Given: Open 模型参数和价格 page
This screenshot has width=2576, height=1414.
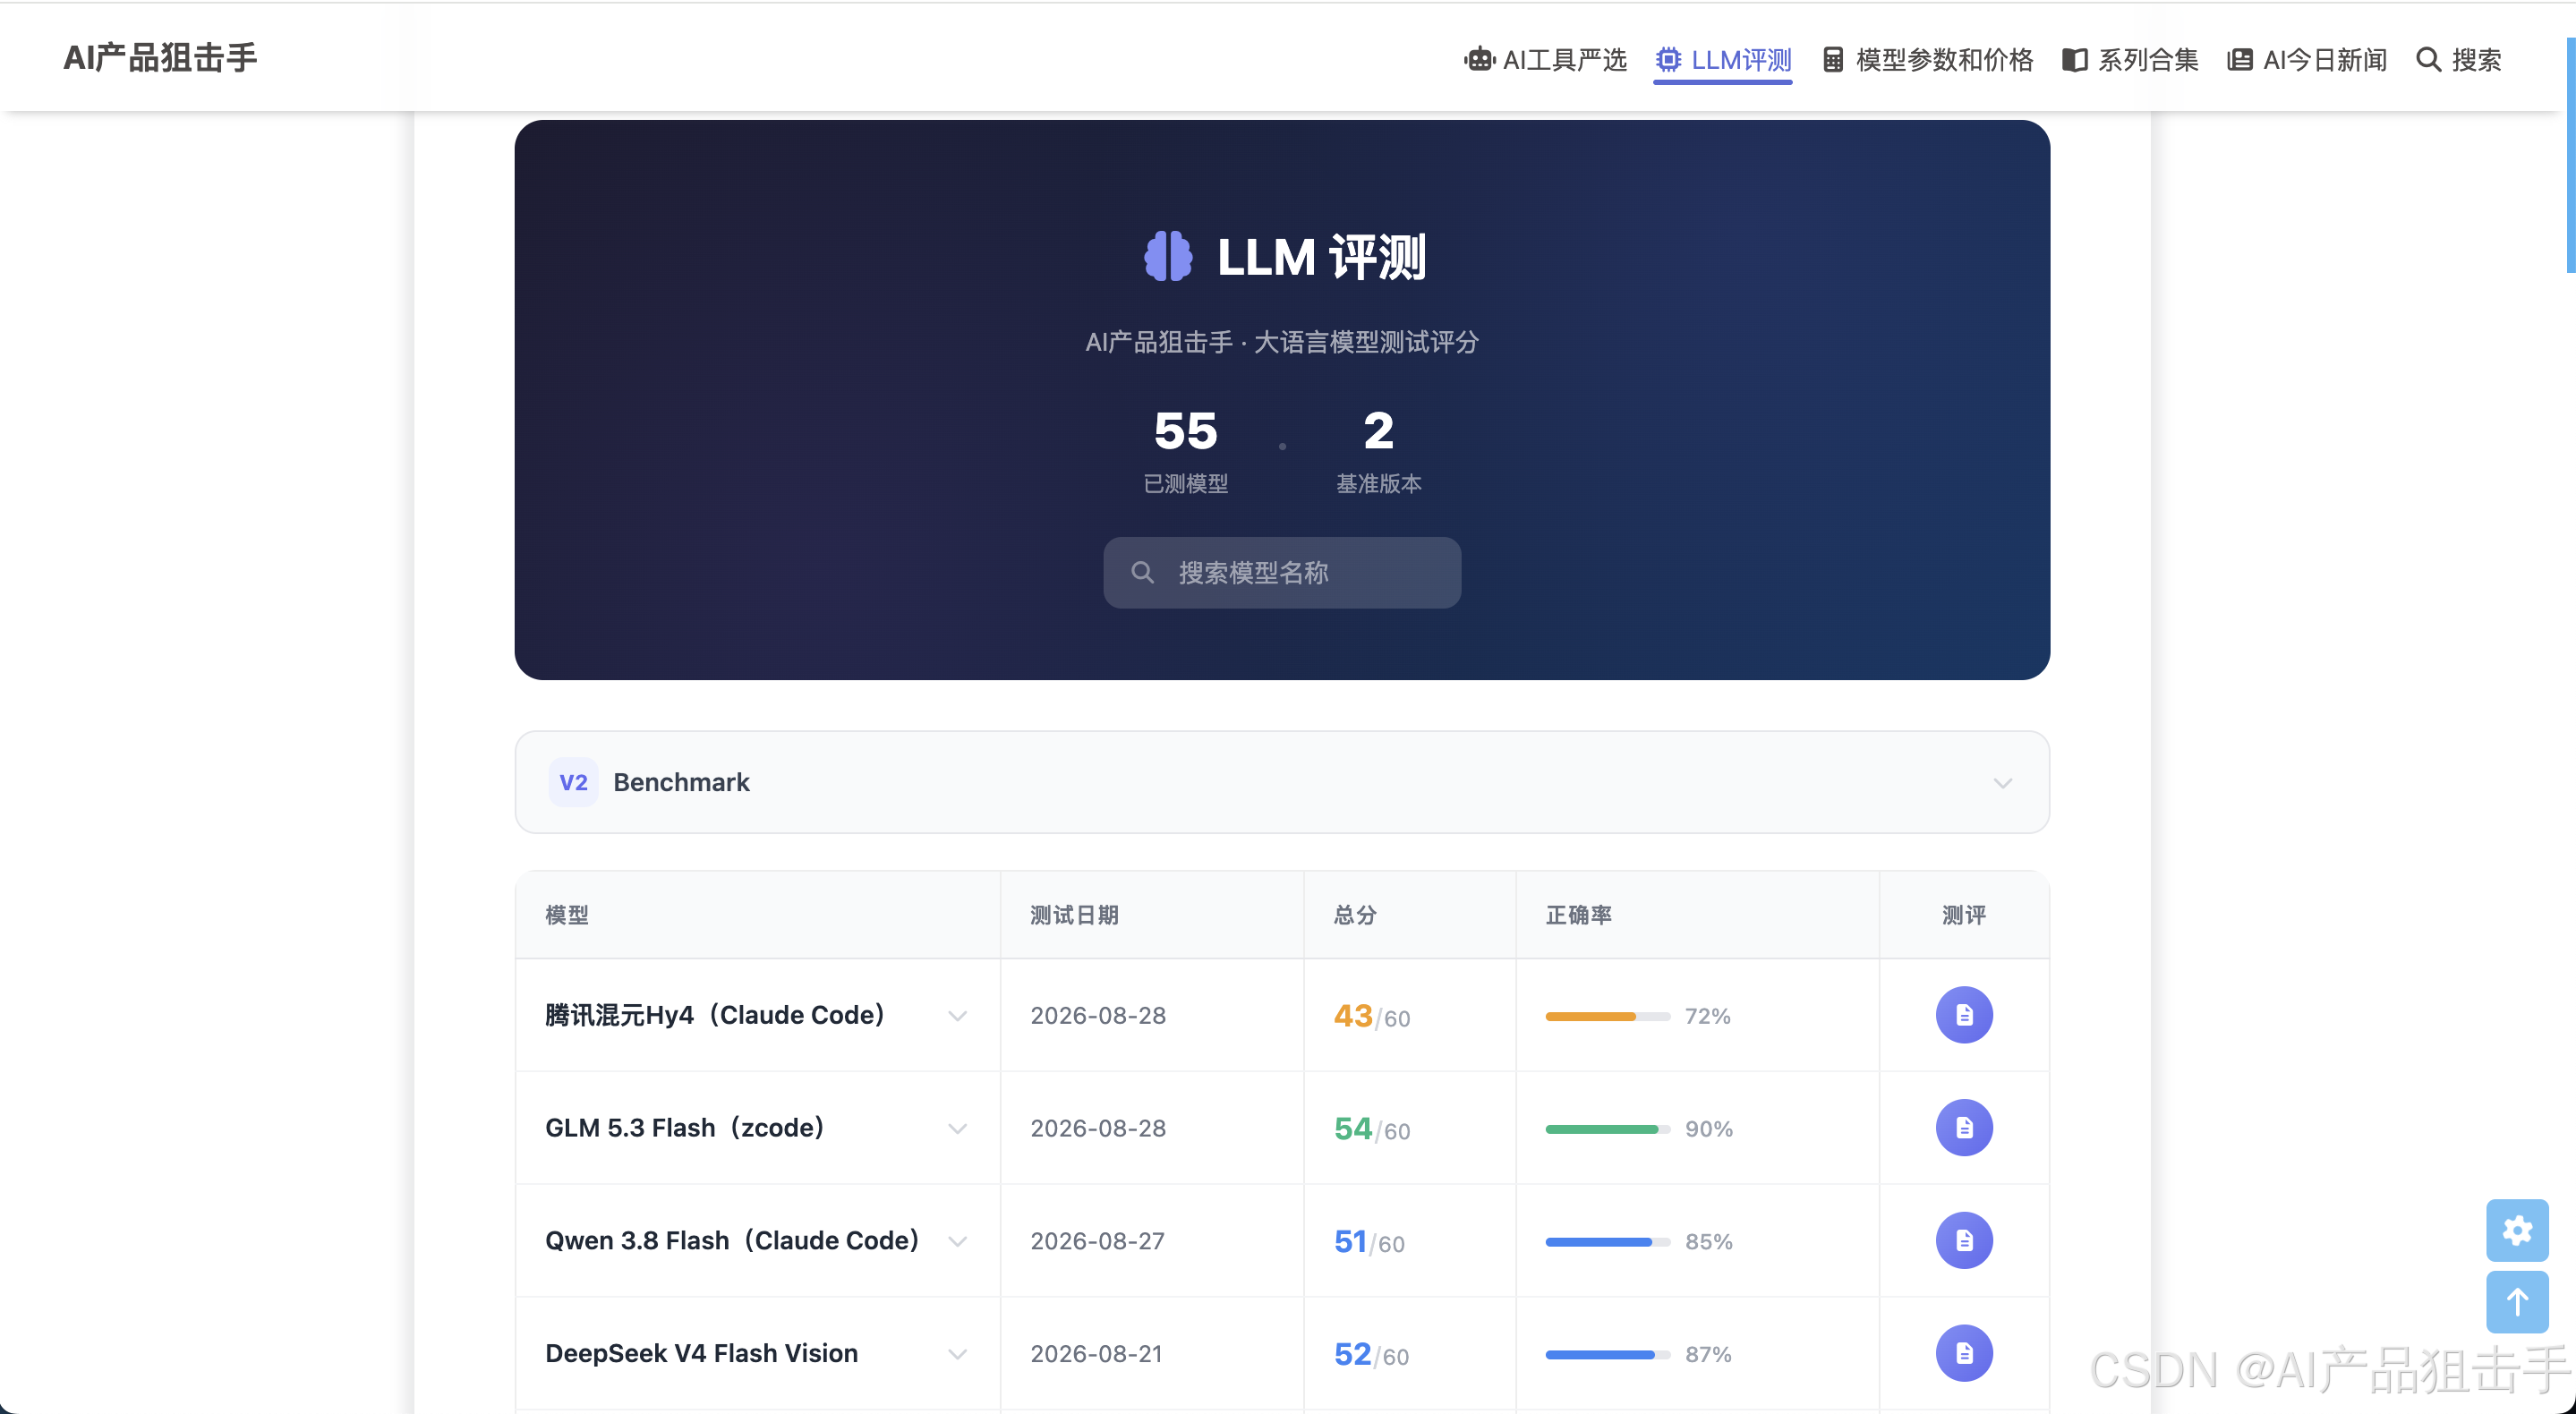Looking at the screenshot, I should (x=1927, y=60).
